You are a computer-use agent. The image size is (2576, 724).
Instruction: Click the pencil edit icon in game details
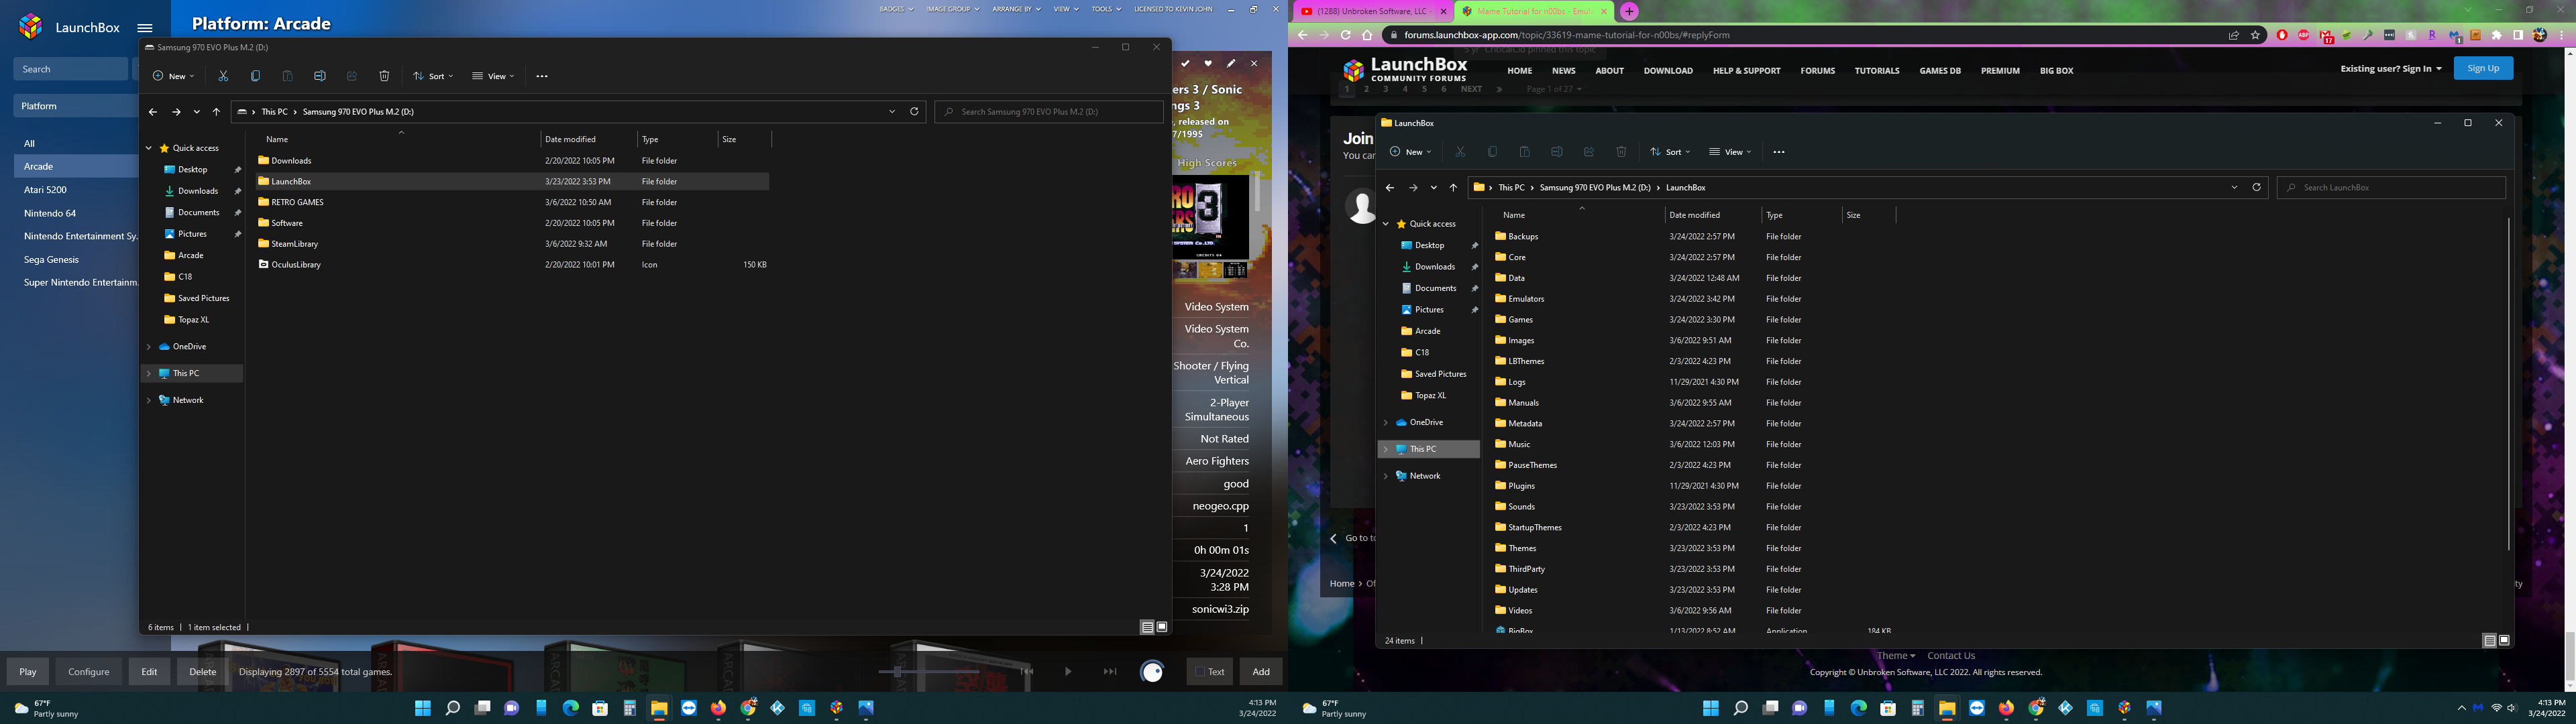[x=1231, y=63]
